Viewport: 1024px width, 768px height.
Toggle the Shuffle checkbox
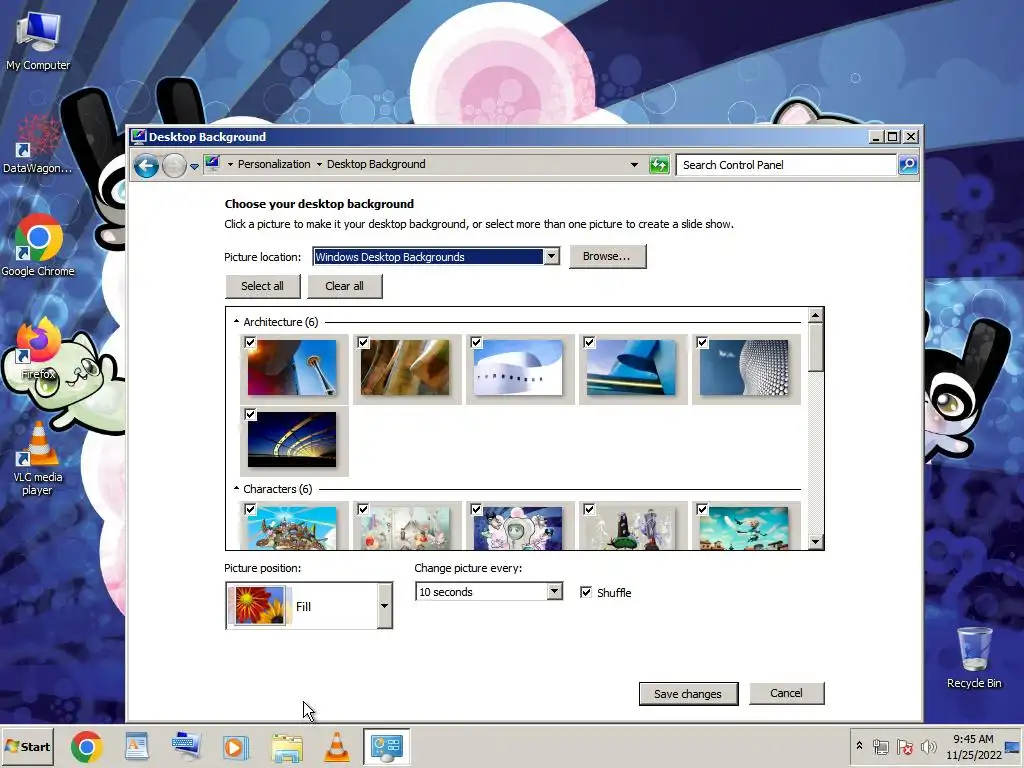point(586,592)
